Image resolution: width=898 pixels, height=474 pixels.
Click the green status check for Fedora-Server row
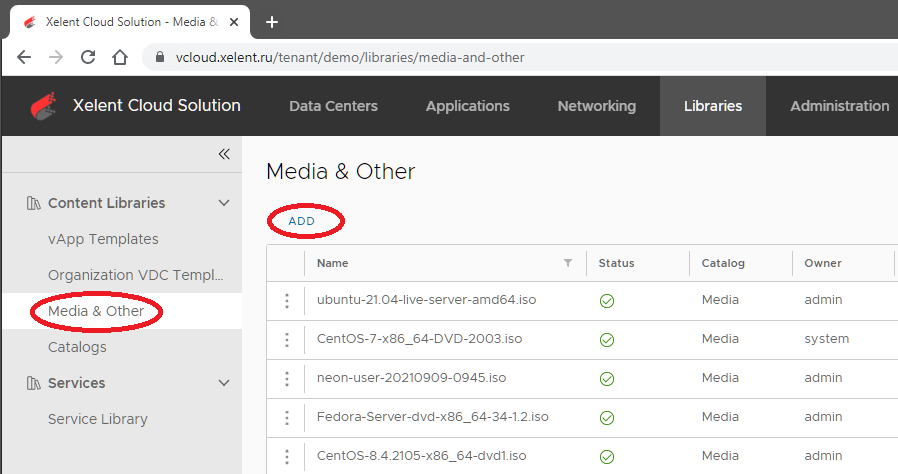tap(606, 417)
